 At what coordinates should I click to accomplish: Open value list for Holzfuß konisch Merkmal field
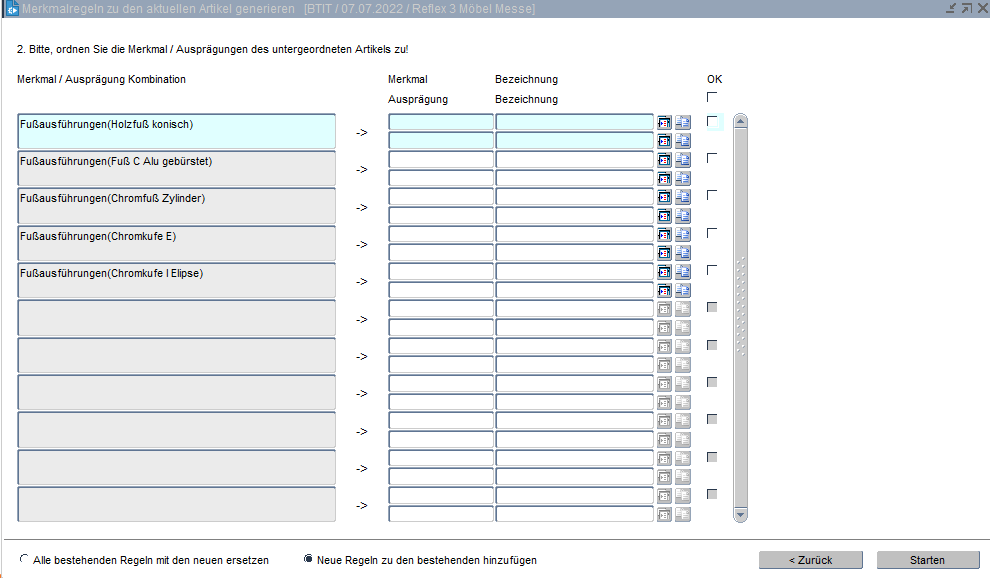pyautogui.click(x=664, y=122)
